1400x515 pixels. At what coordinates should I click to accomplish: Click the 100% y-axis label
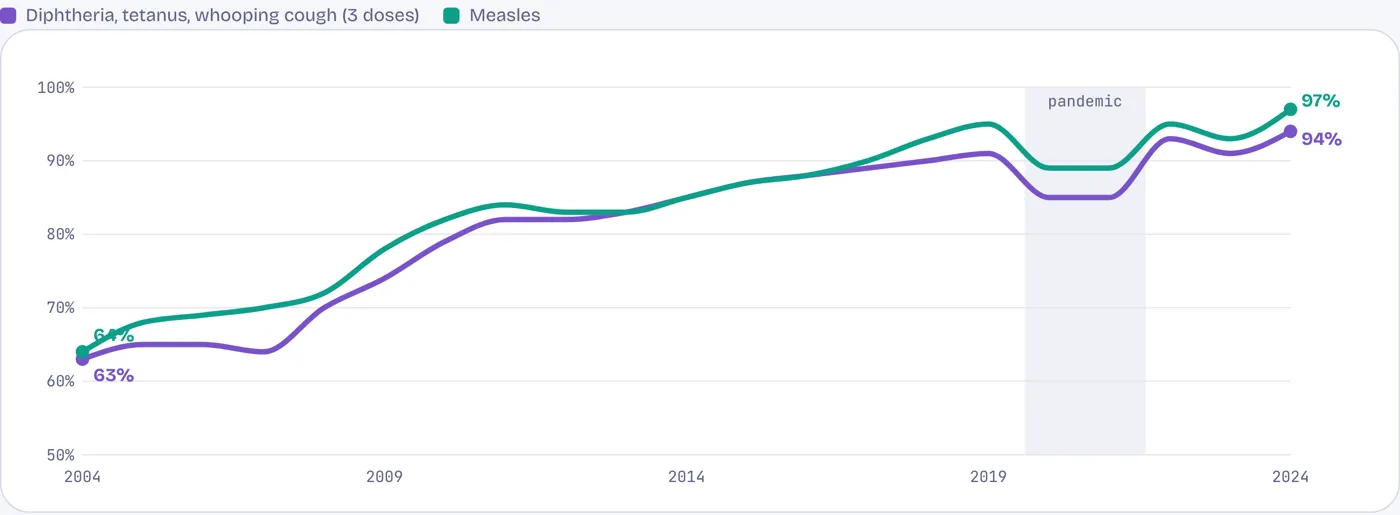click(x=56, y=87)
